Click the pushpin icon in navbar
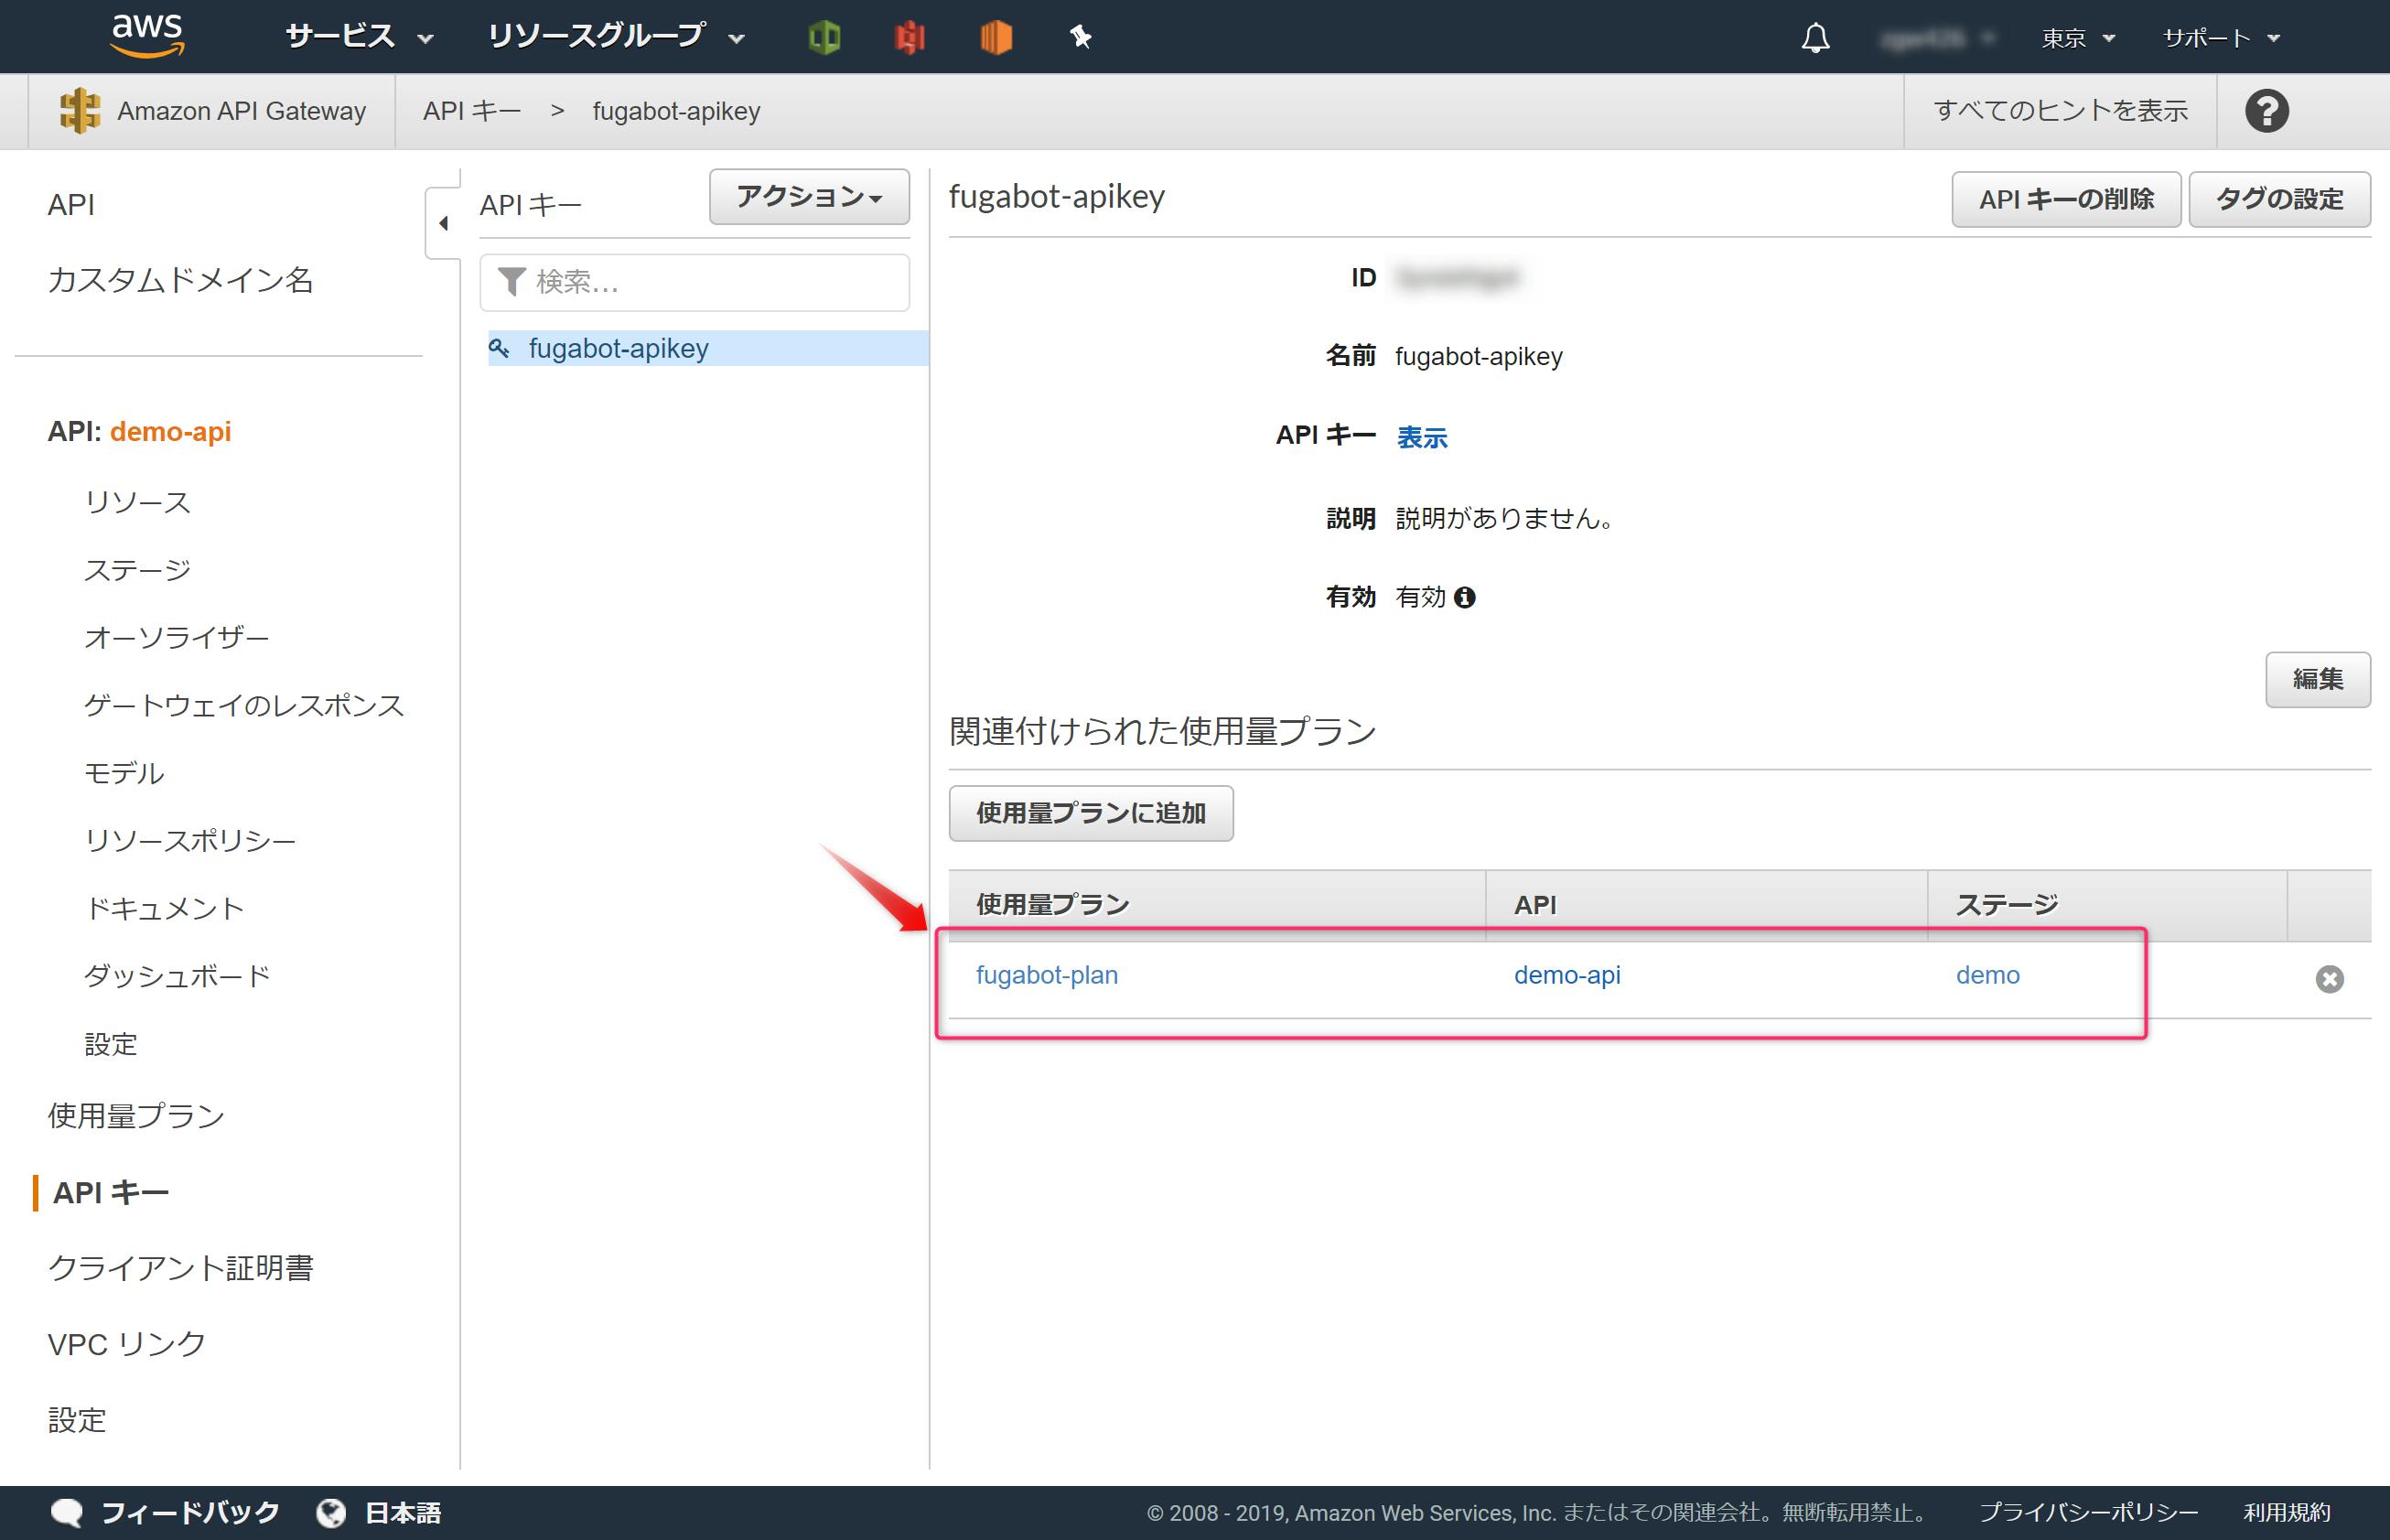Image resolution: width=2390 pixels, height=1540 pixels. (1080, 38)
